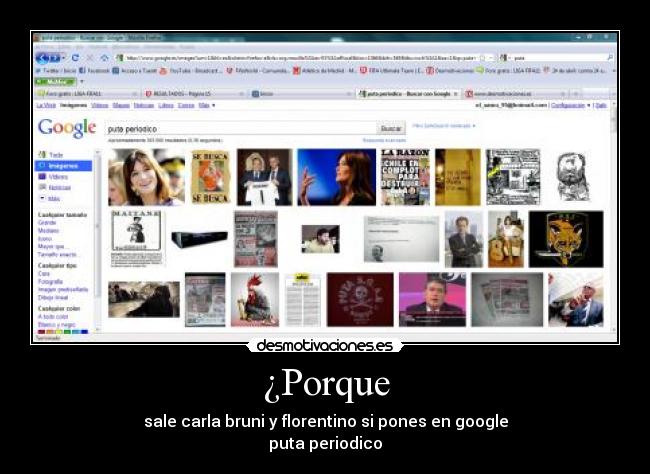Reload the page with the refresh icon
This screenshot has height=474, width=650.
point(75,58)
